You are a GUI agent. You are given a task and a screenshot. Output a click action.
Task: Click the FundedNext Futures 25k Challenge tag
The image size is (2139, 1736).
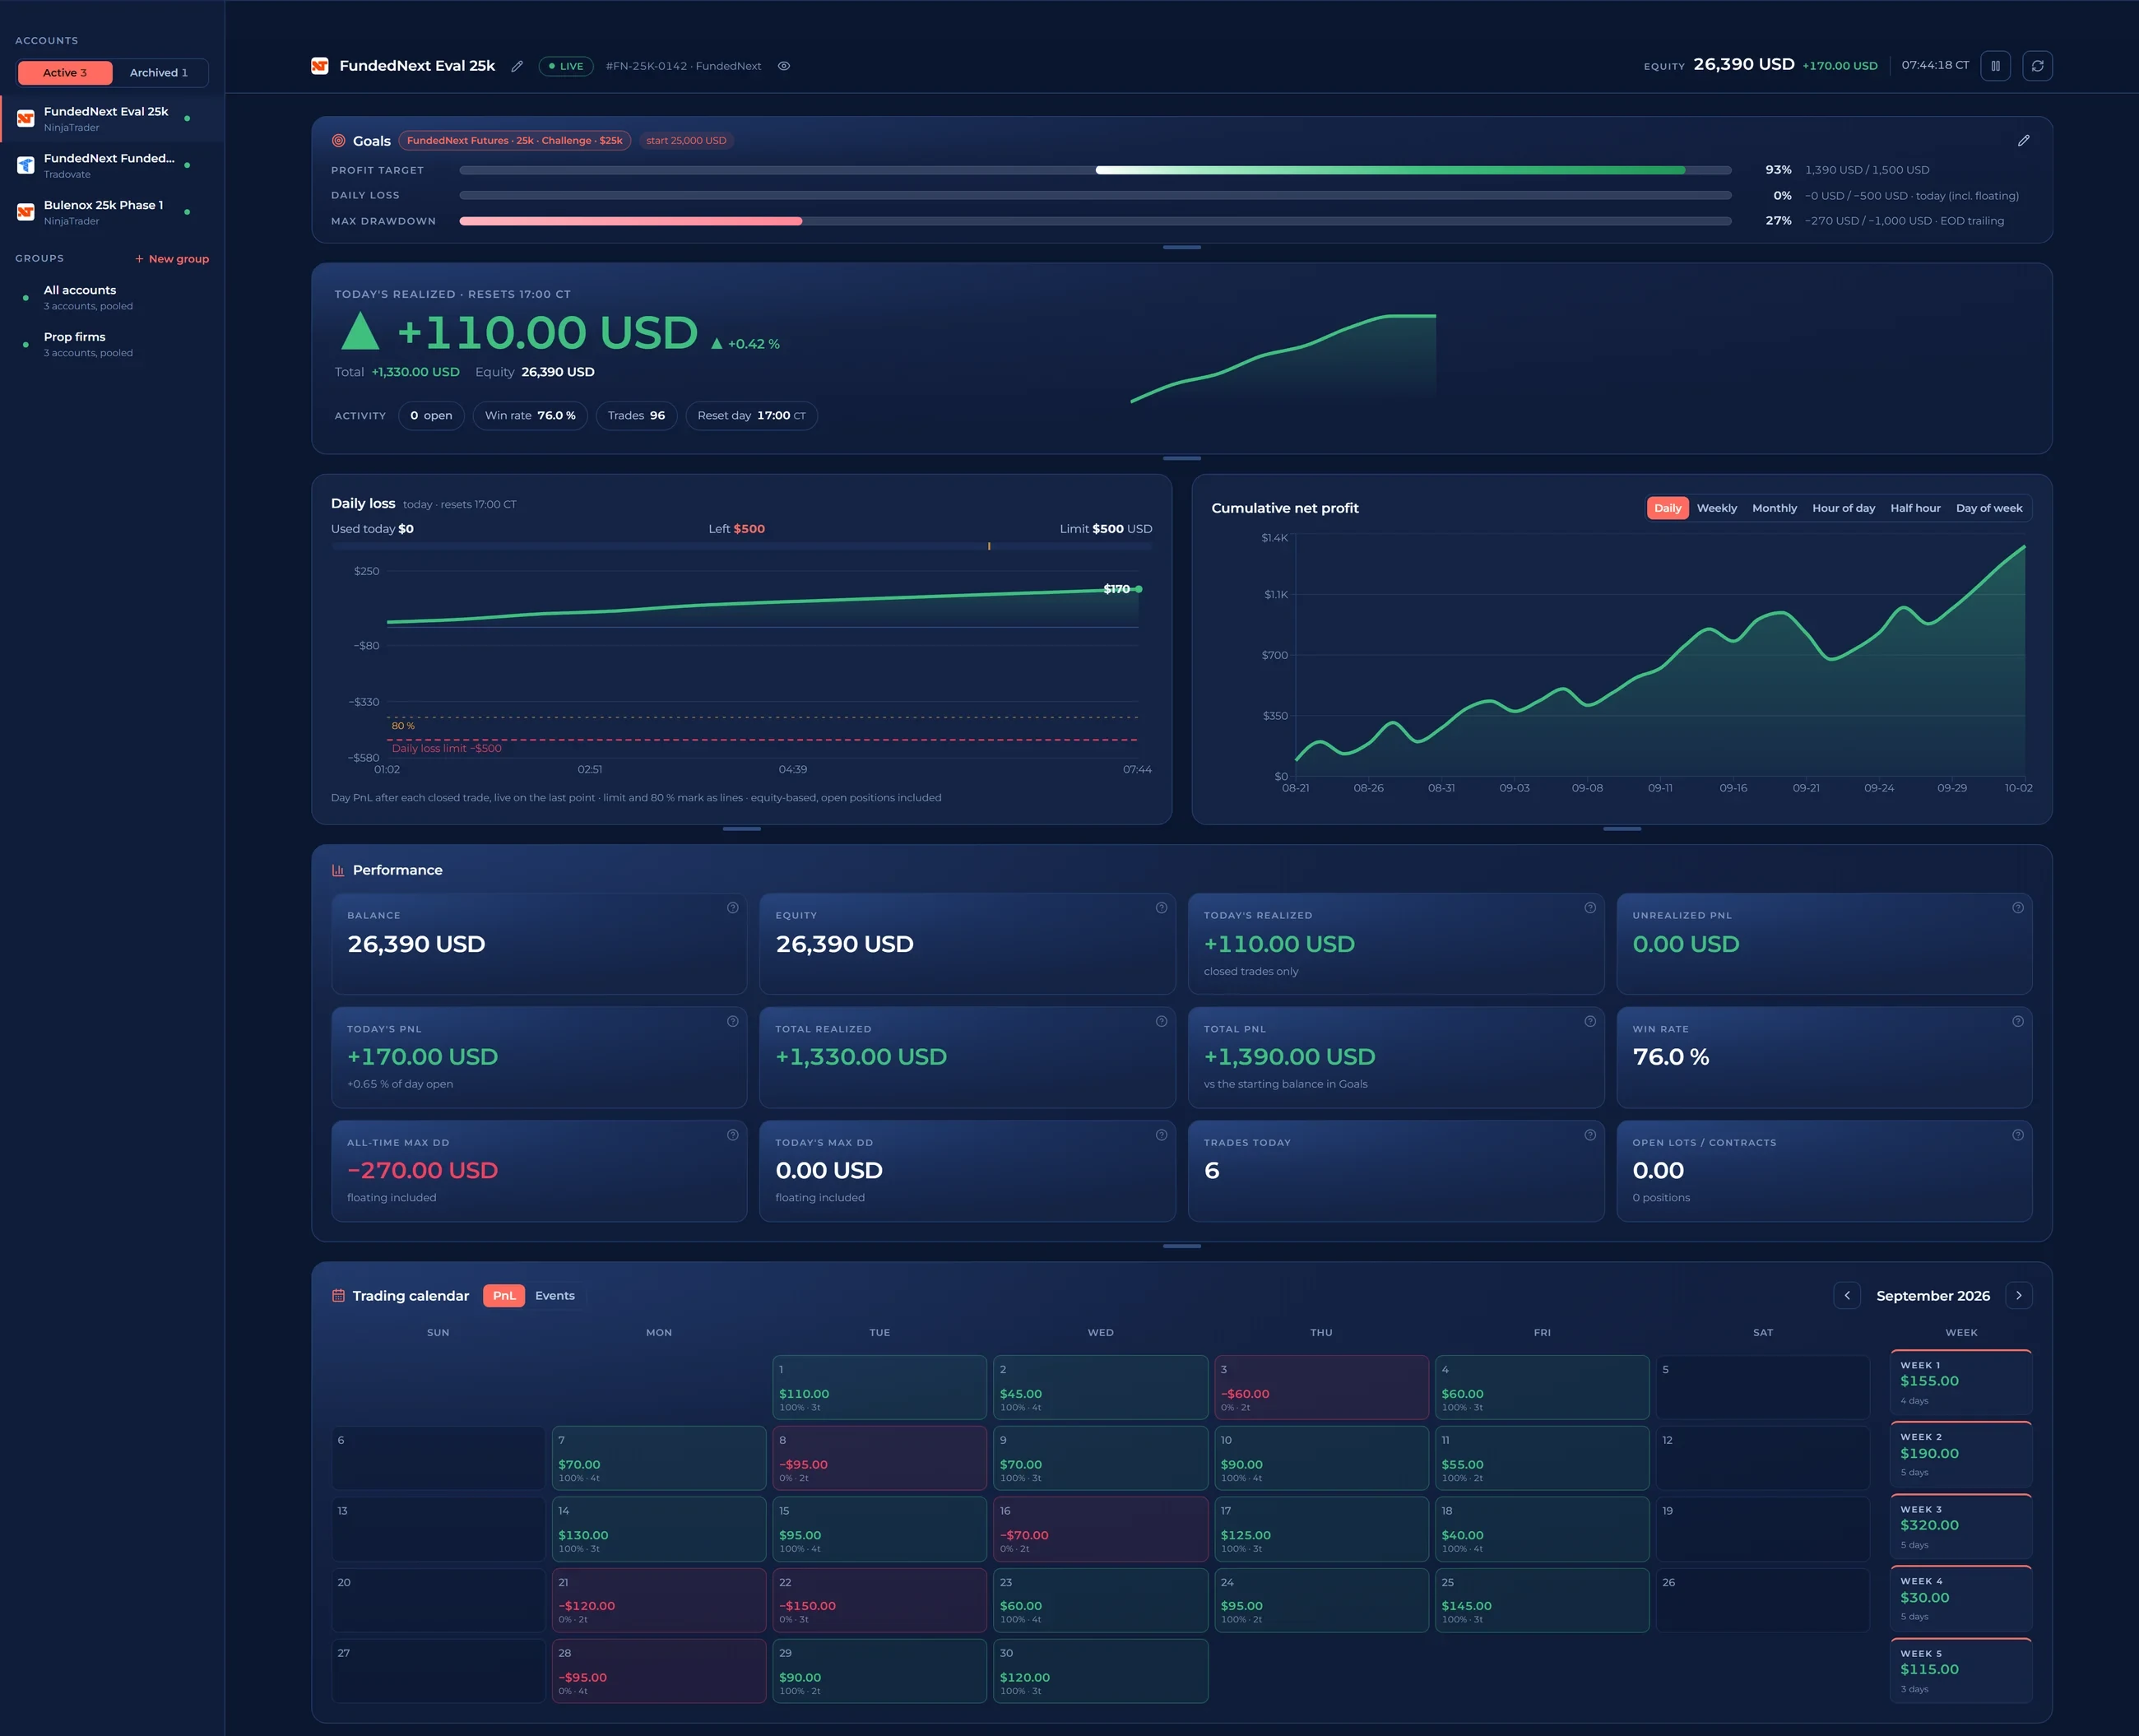[514, 141]
